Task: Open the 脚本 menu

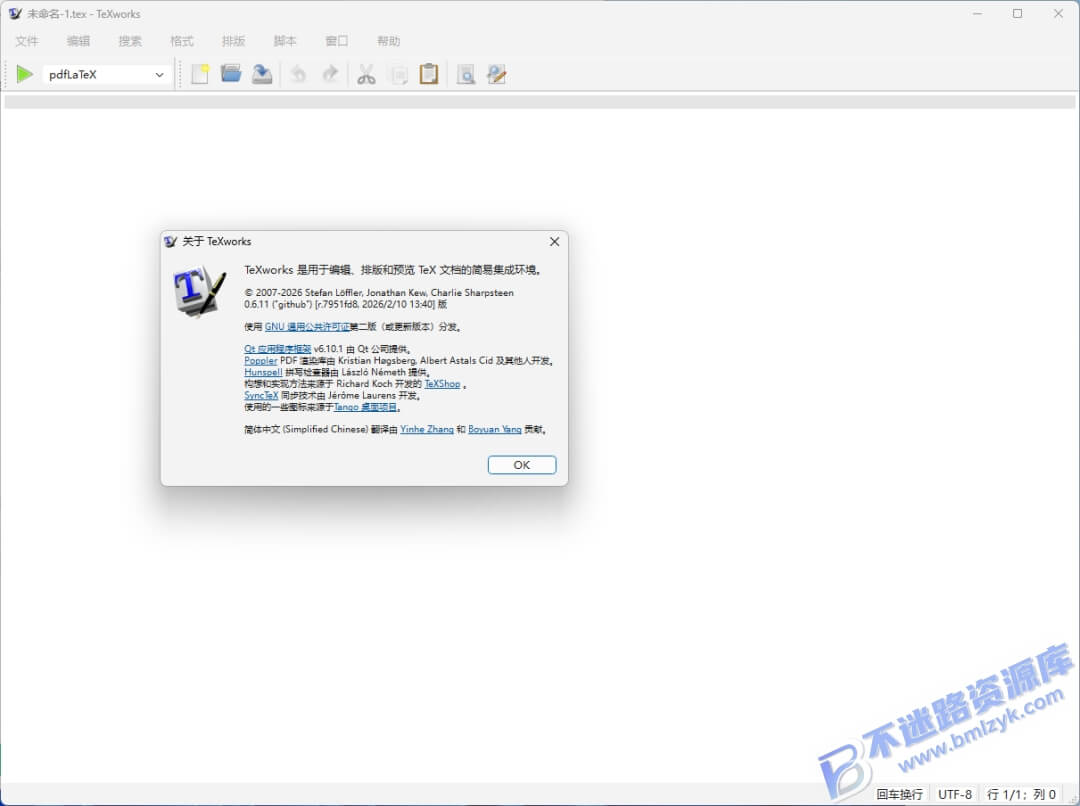Action: tap(285, 41)
